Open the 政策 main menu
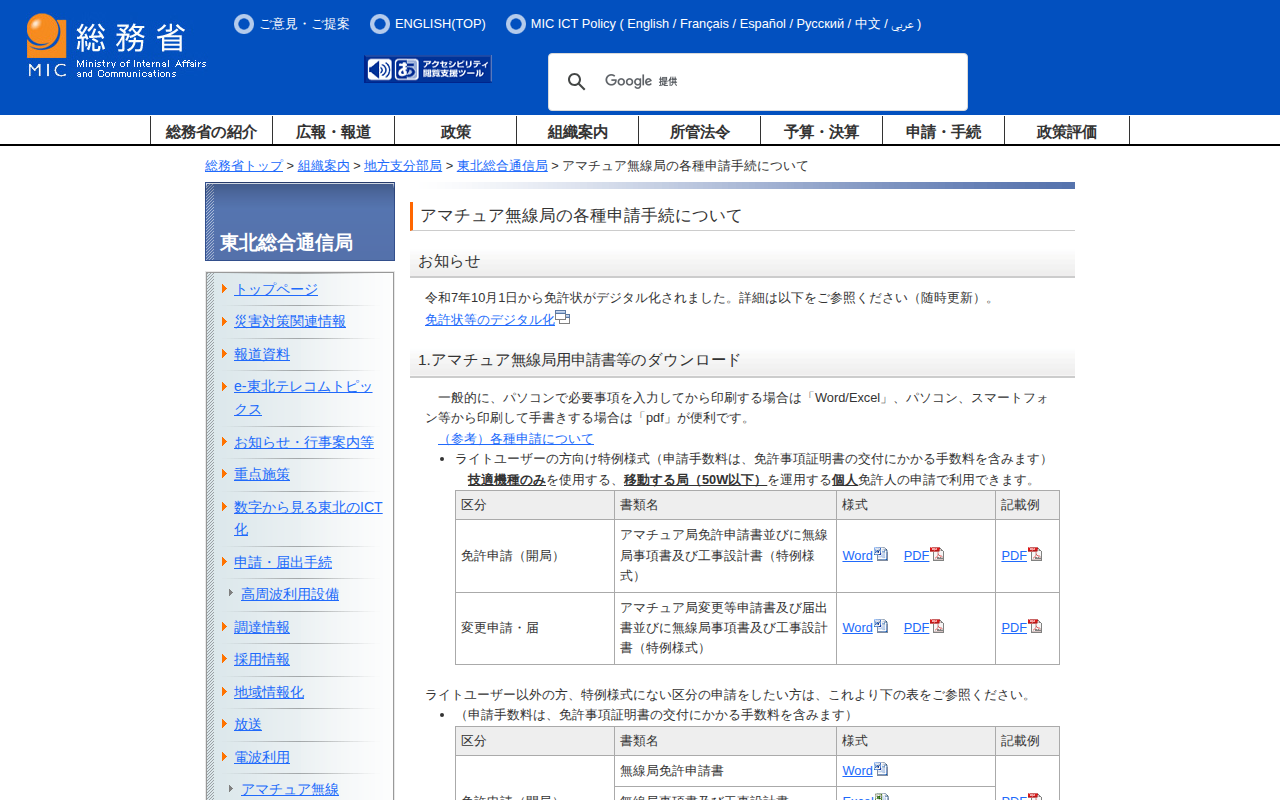This screenshot has width=1280, height=800. click(x=455, y=131)
